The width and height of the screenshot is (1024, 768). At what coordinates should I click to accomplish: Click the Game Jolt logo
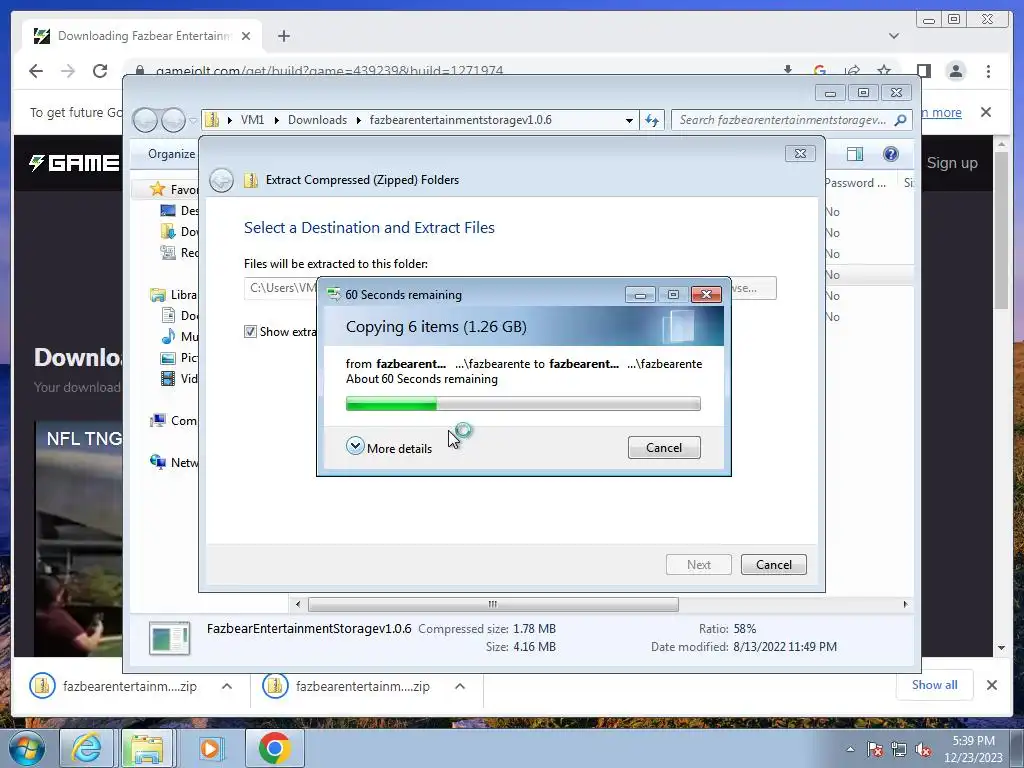click(74, 163)
